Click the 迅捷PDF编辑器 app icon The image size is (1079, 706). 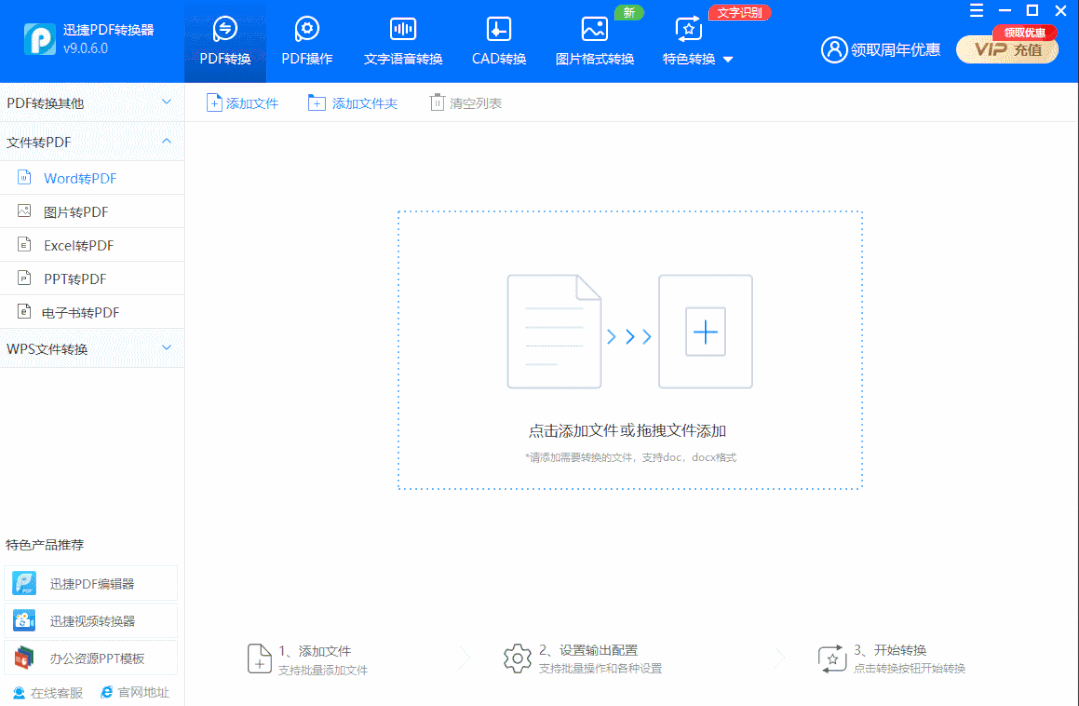coord(24,584)
